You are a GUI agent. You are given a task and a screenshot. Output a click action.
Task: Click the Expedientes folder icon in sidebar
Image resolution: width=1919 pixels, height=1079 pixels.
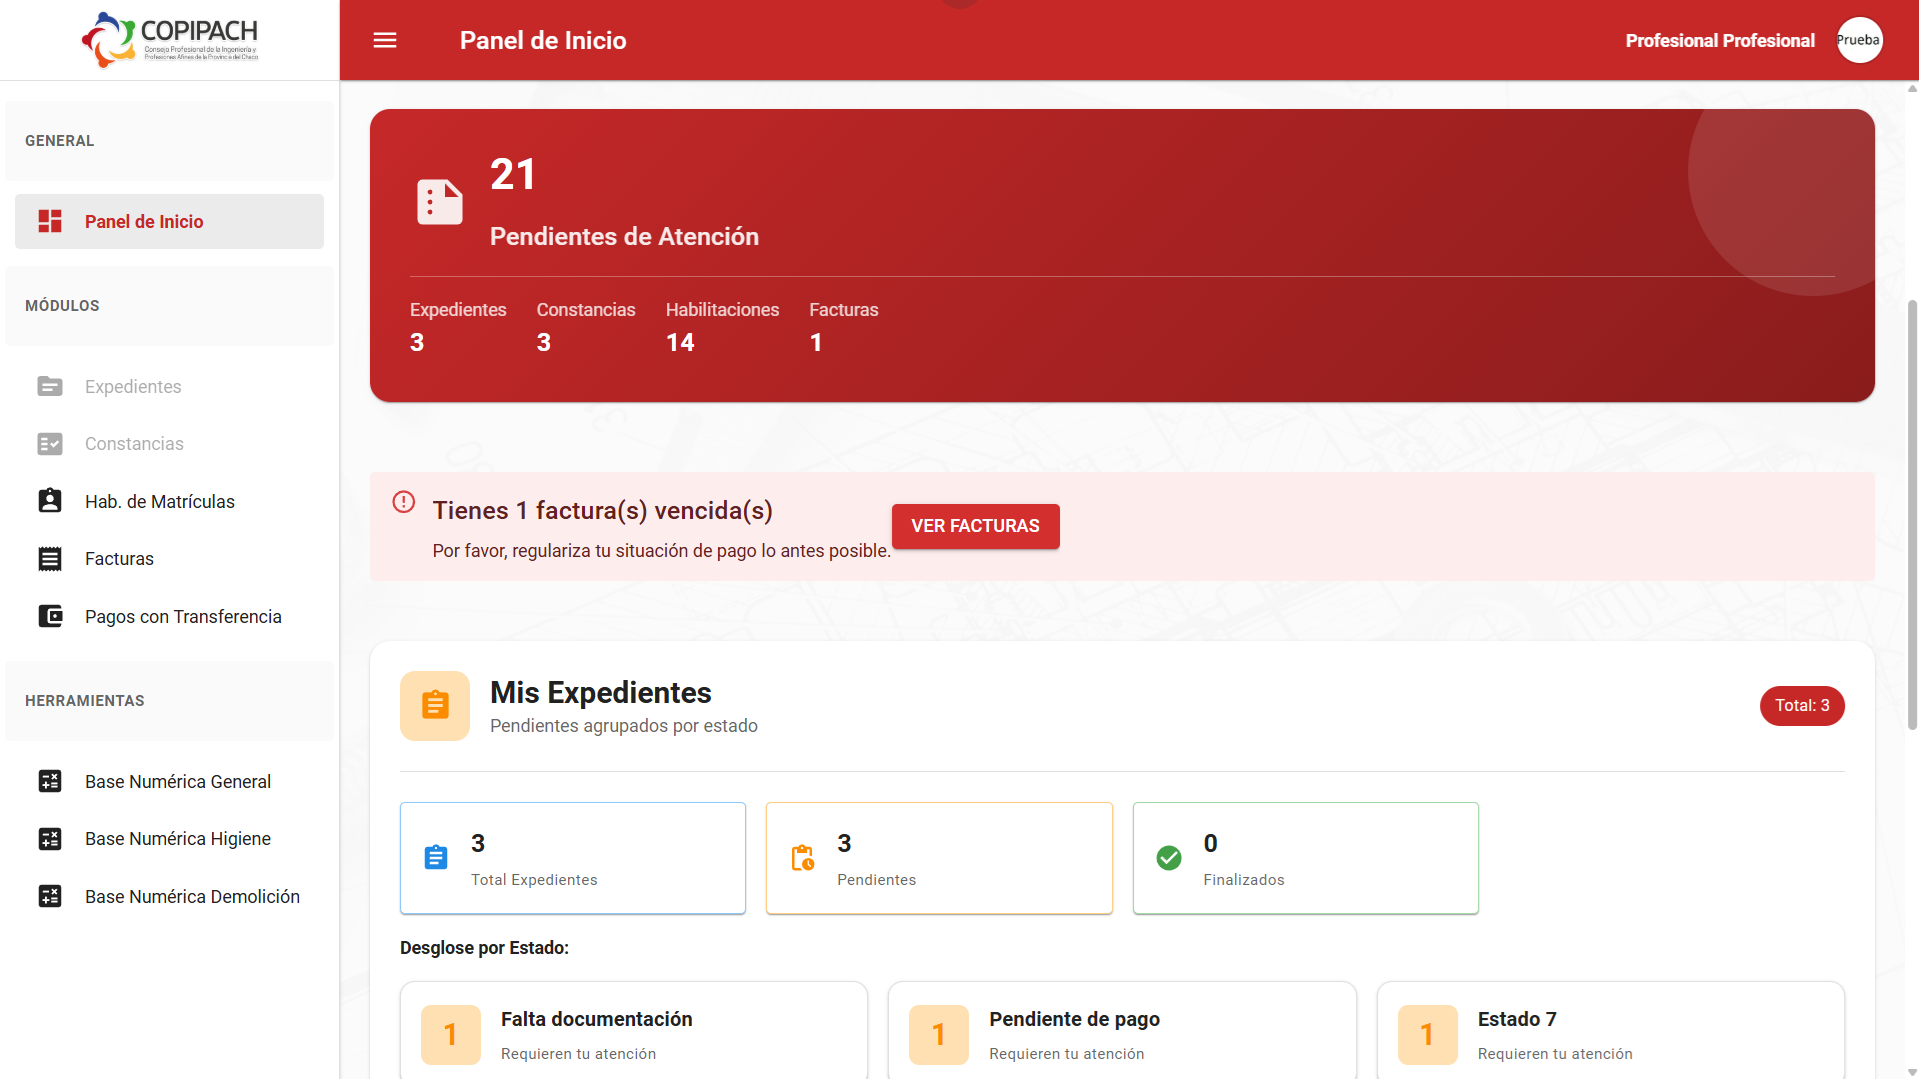coord(50,386)
